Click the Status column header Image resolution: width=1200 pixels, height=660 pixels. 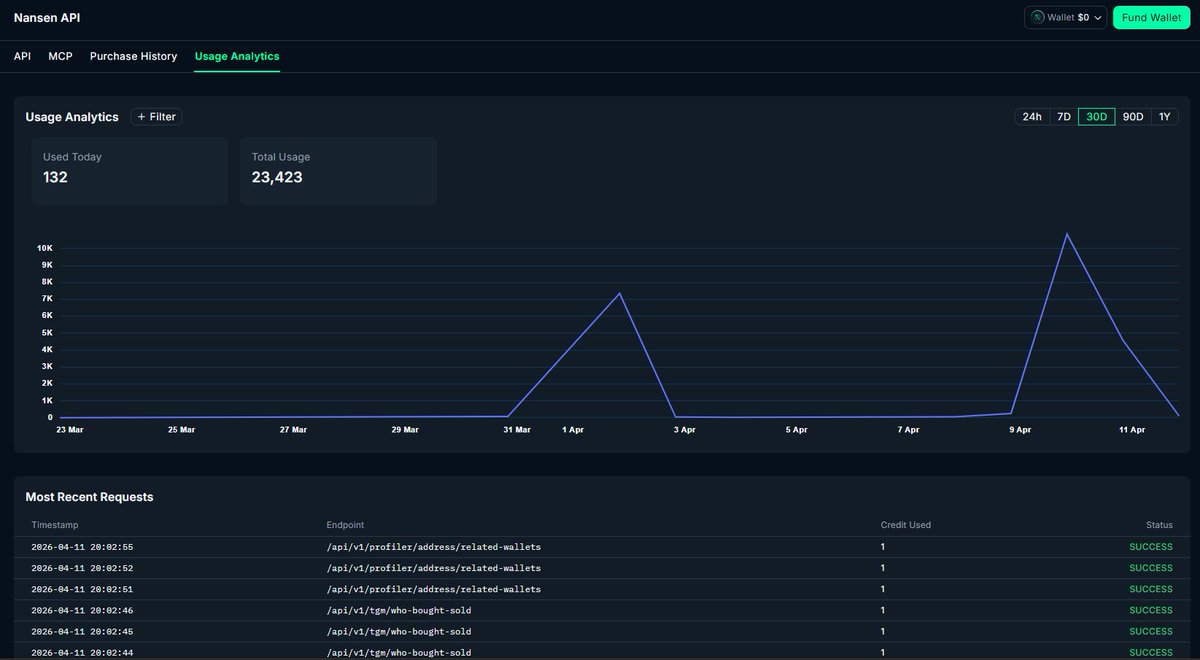[1159, 525]
